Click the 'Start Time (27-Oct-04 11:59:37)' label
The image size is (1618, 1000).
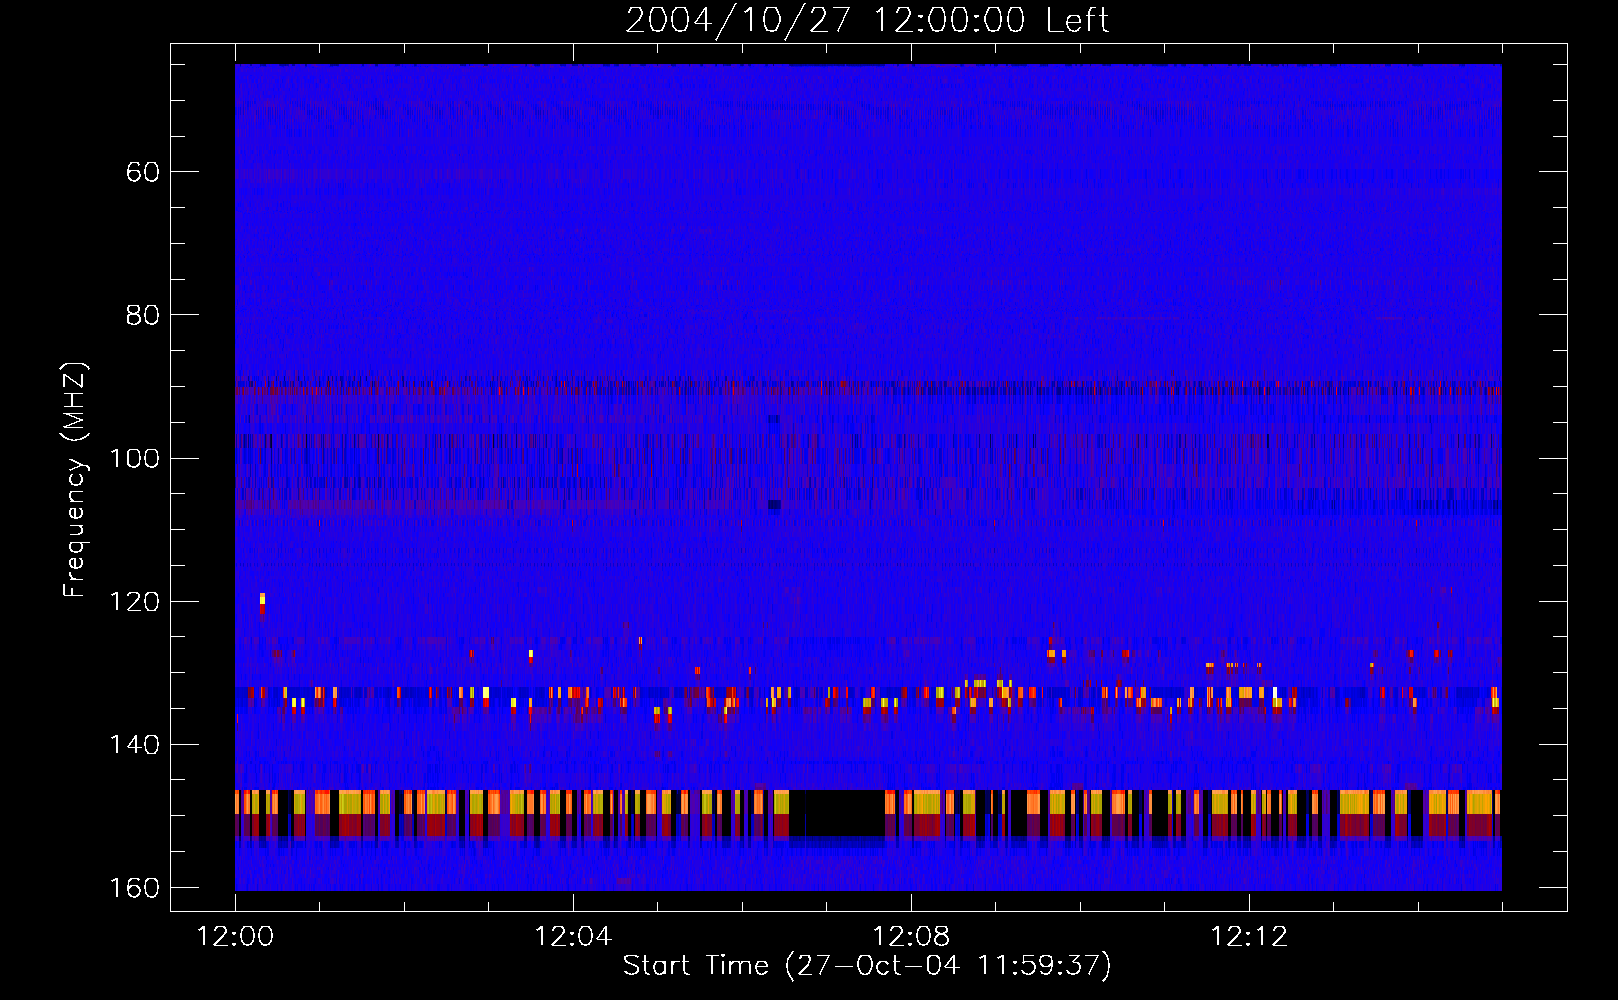coord(867,965)
